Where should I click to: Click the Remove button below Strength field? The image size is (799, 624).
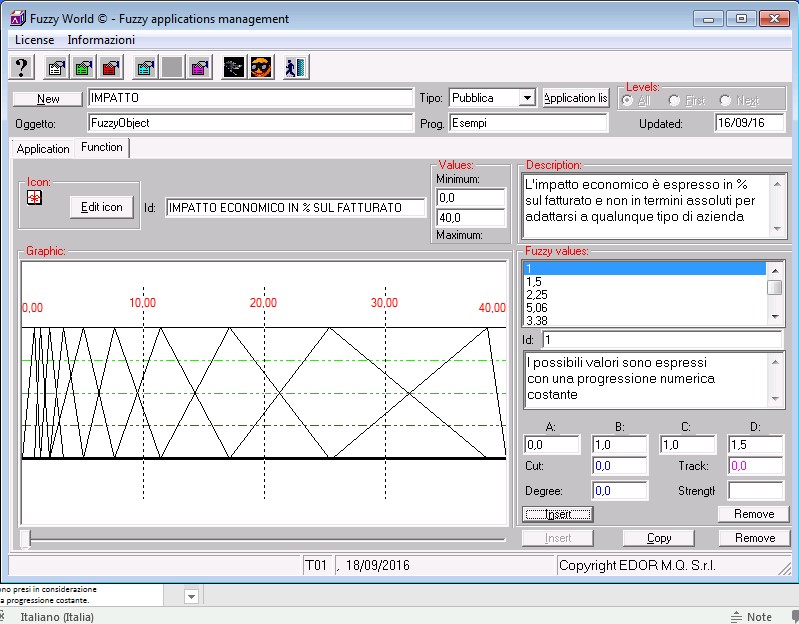(754, 514)
